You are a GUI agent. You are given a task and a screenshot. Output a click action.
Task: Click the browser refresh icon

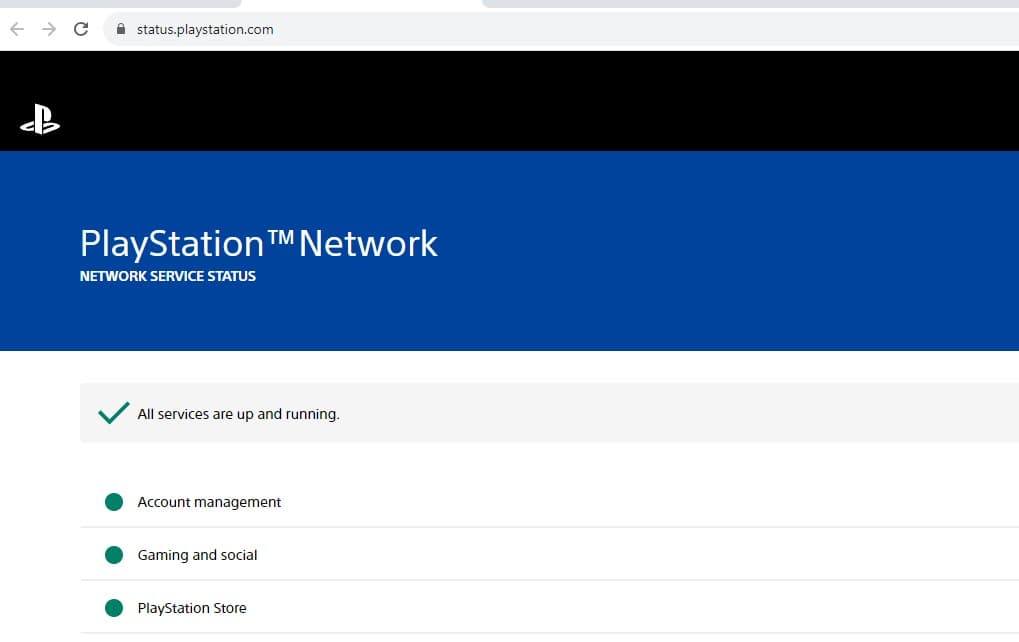[x=80, y=29]
